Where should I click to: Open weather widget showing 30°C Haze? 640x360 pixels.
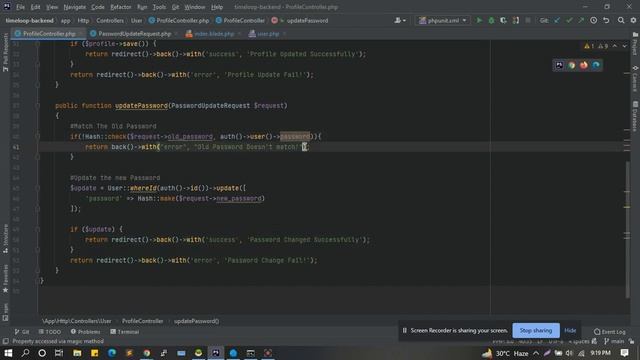click(x=505, y=353)
